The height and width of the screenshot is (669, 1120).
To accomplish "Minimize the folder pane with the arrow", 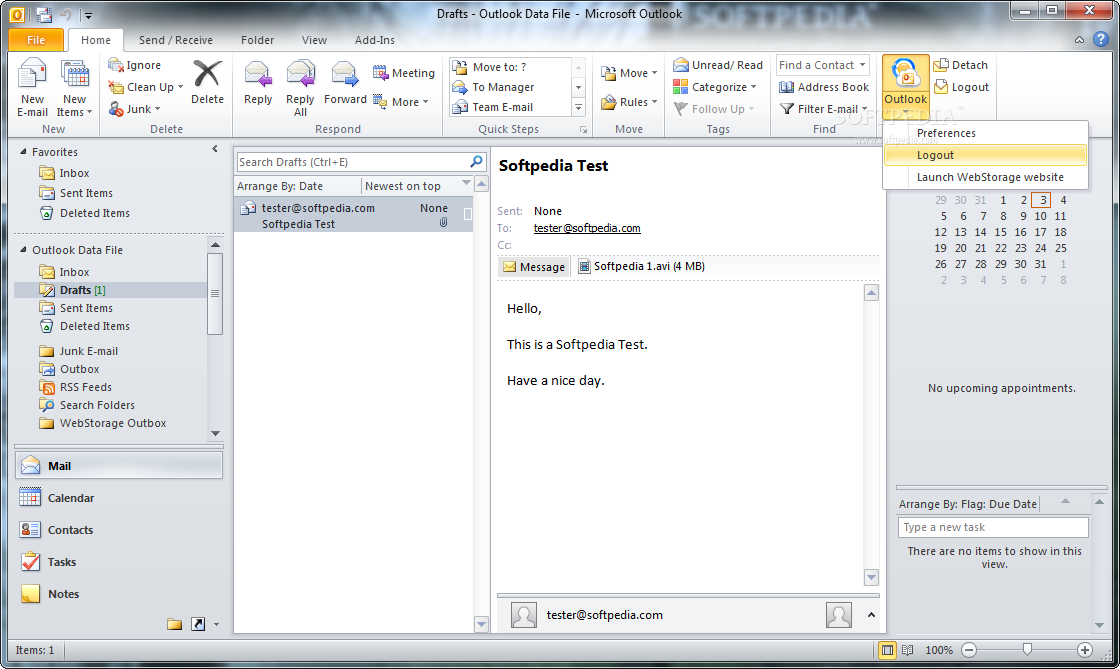I will (x=215, y=149).
